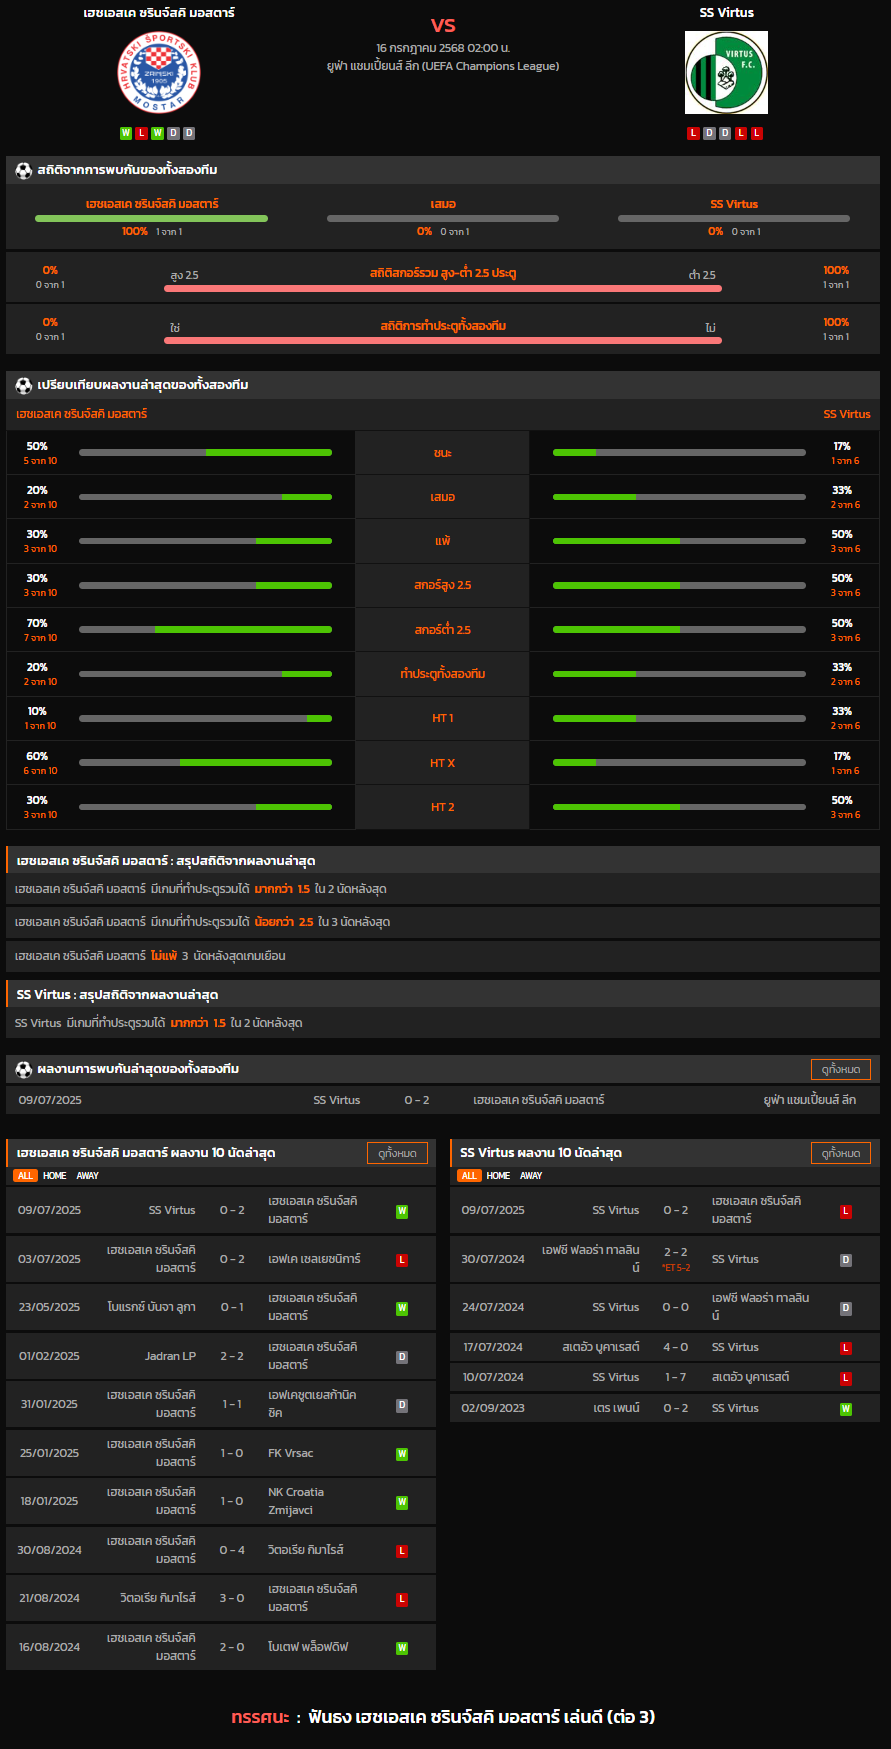The width and height of the screenshot is (891, 1749).
Task: Click the L badge on the 17/07/2024 match row
Action: 846,1348
